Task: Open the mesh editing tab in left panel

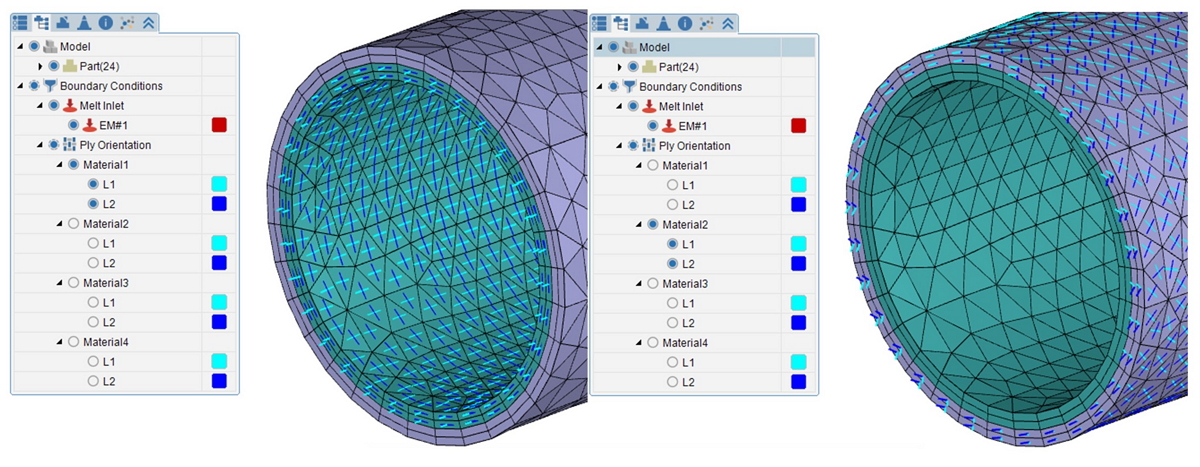Action: (x=63, y=22)
